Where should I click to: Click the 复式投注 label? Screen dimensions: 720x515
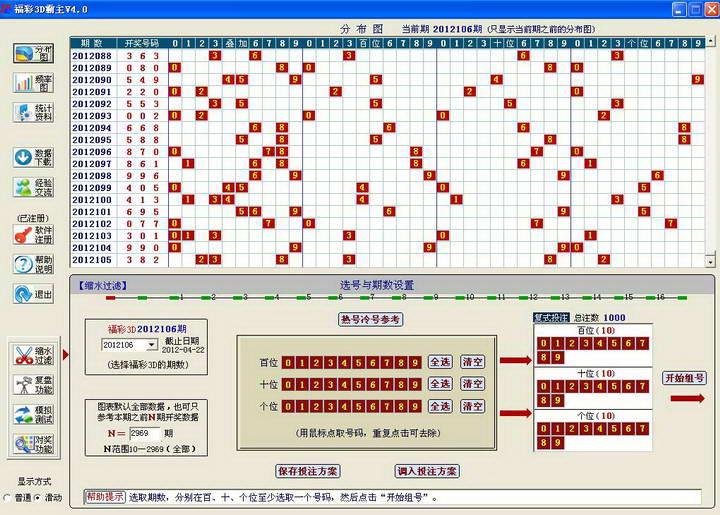pyautogui.click(x=551, y=318)
